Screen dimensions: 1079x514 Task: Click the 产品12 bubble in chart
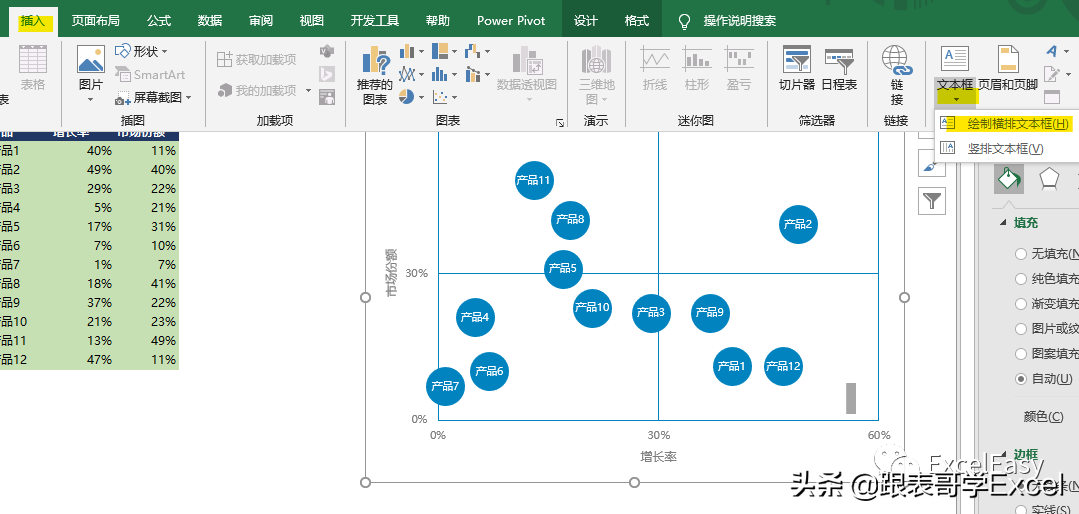(x=783, y=367)
